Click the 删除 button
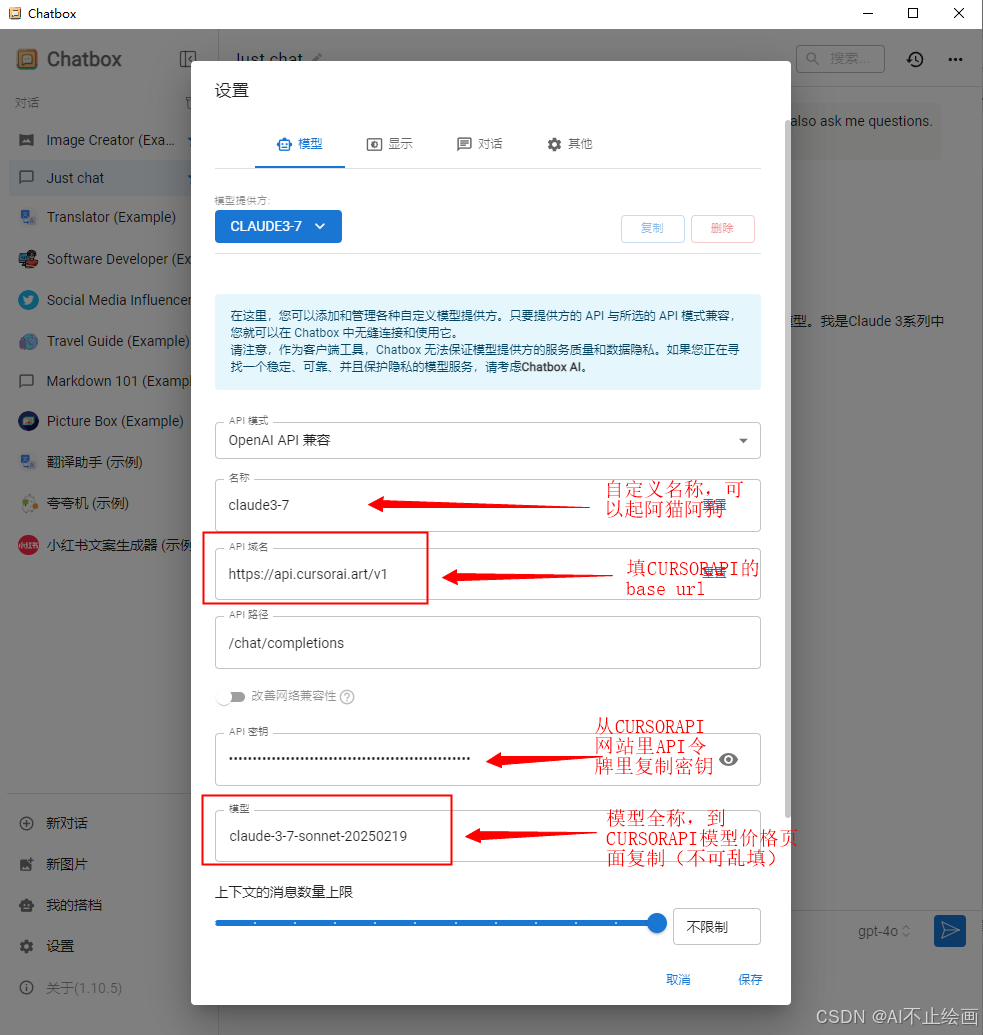This screenshot has height=1035, width=983. (x=722, y=228)
